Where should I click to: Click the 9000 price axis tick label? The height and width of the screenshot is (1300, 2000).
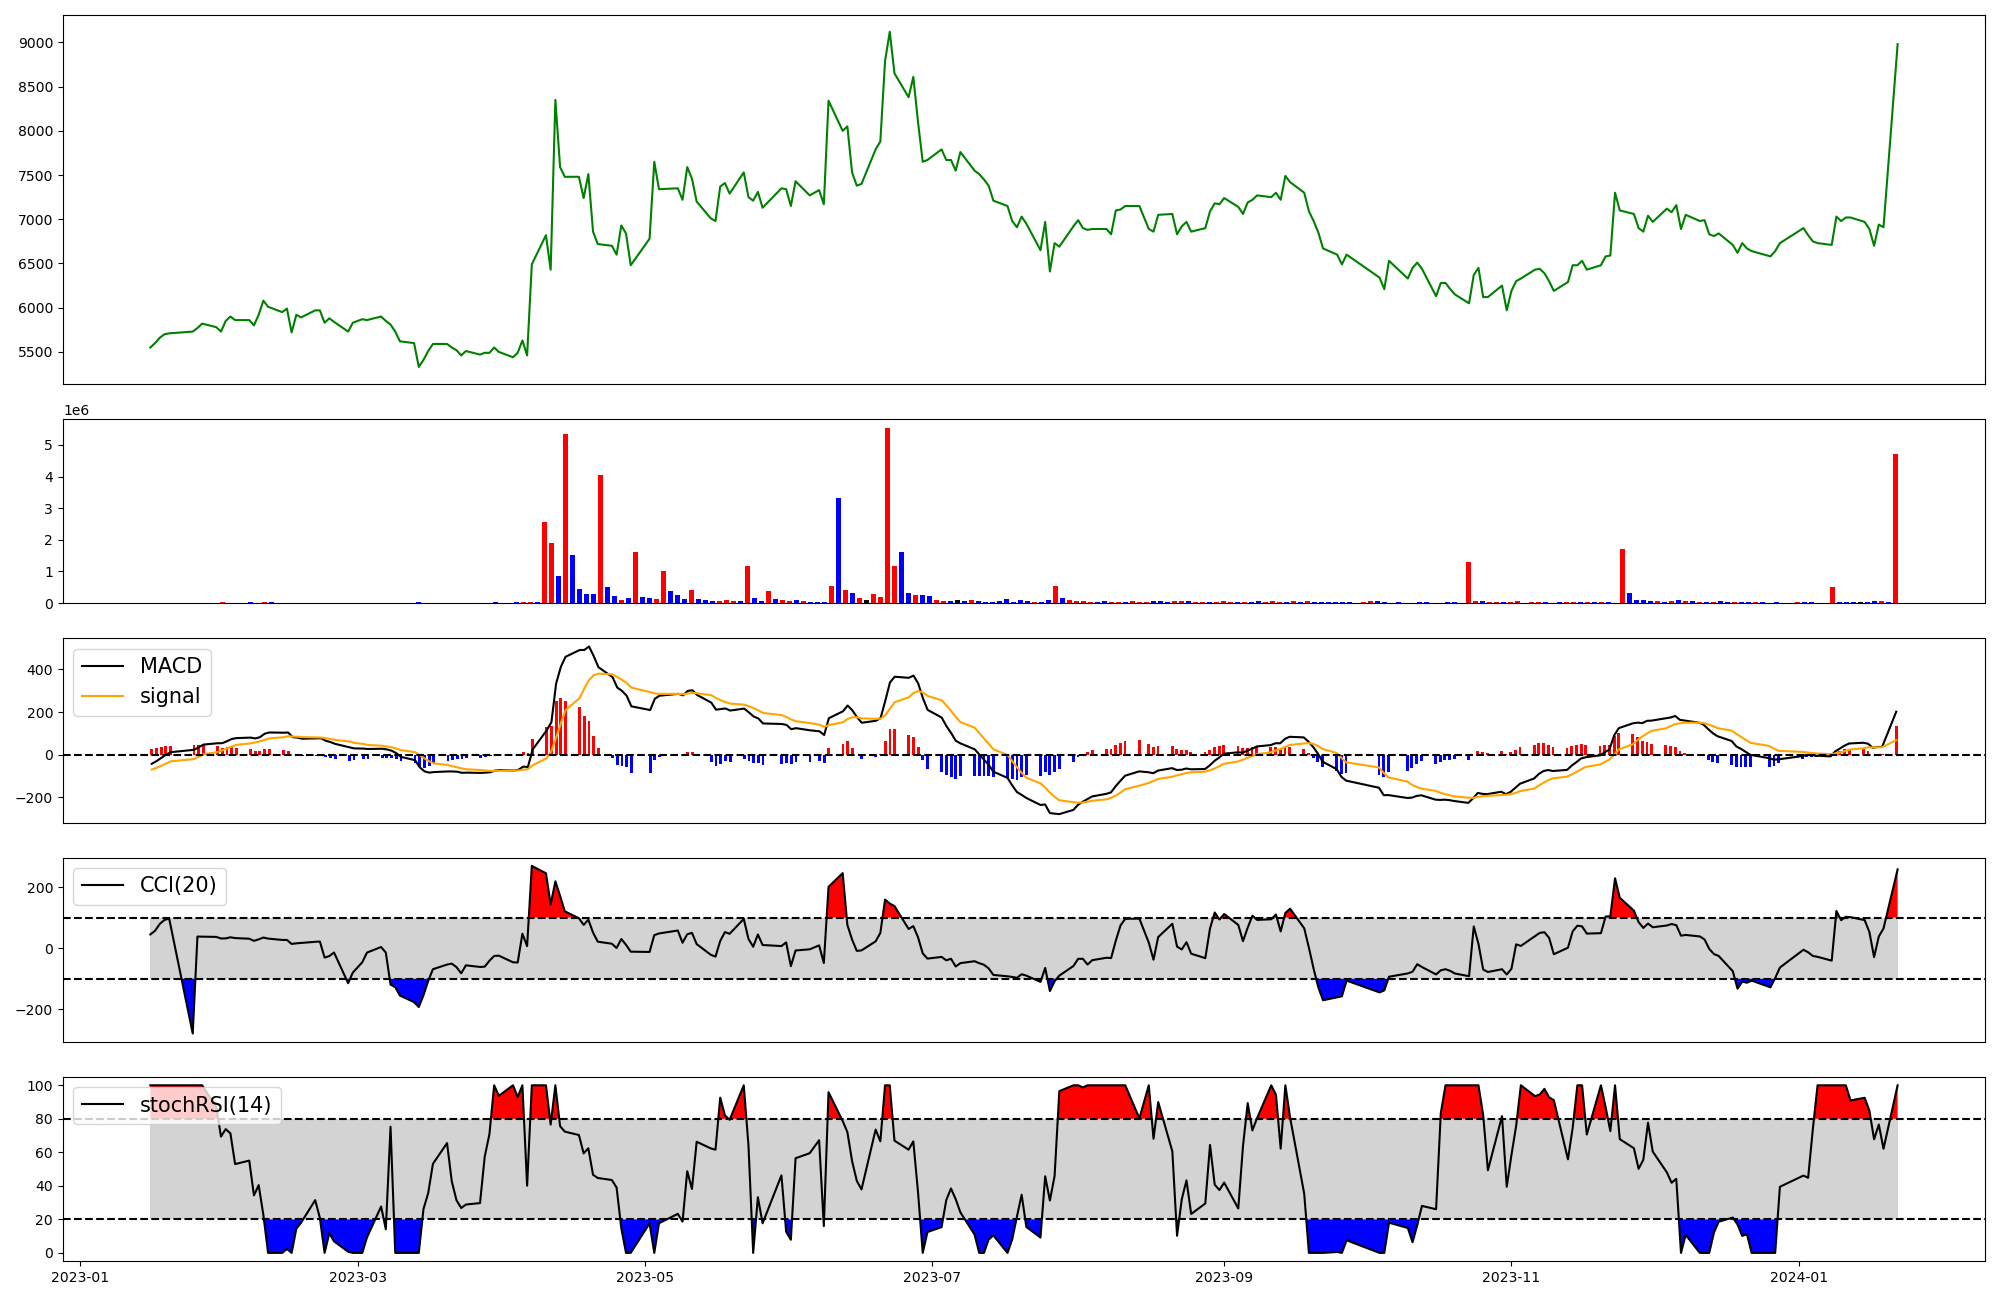pyautogui.click(x=36, y=43)
